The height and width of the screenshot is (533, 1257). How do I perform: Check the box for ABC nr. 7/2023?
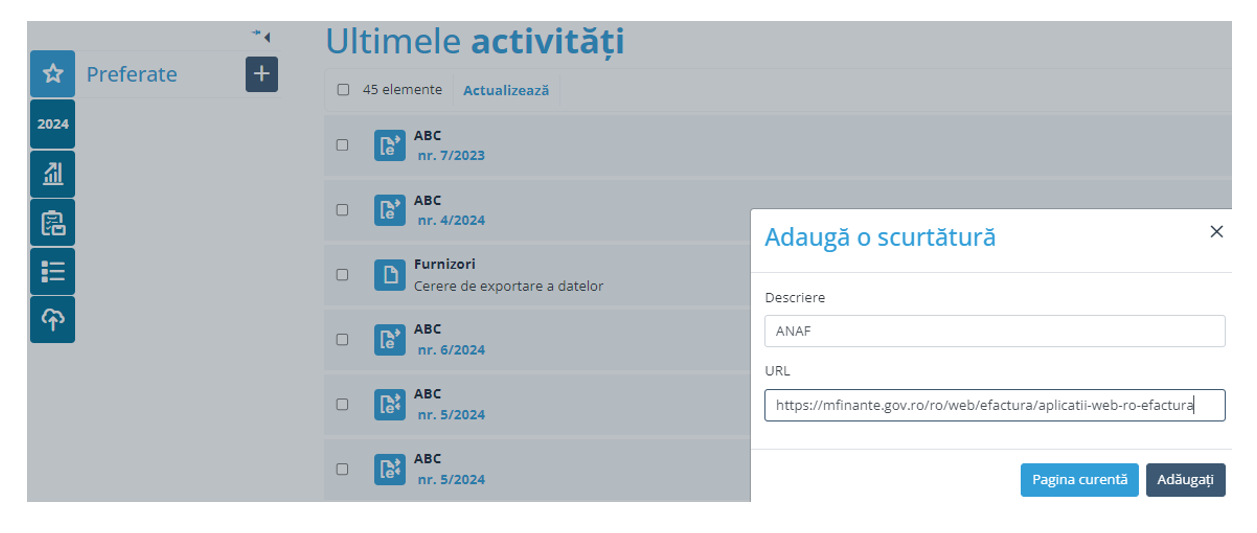[x=342, y=145]
